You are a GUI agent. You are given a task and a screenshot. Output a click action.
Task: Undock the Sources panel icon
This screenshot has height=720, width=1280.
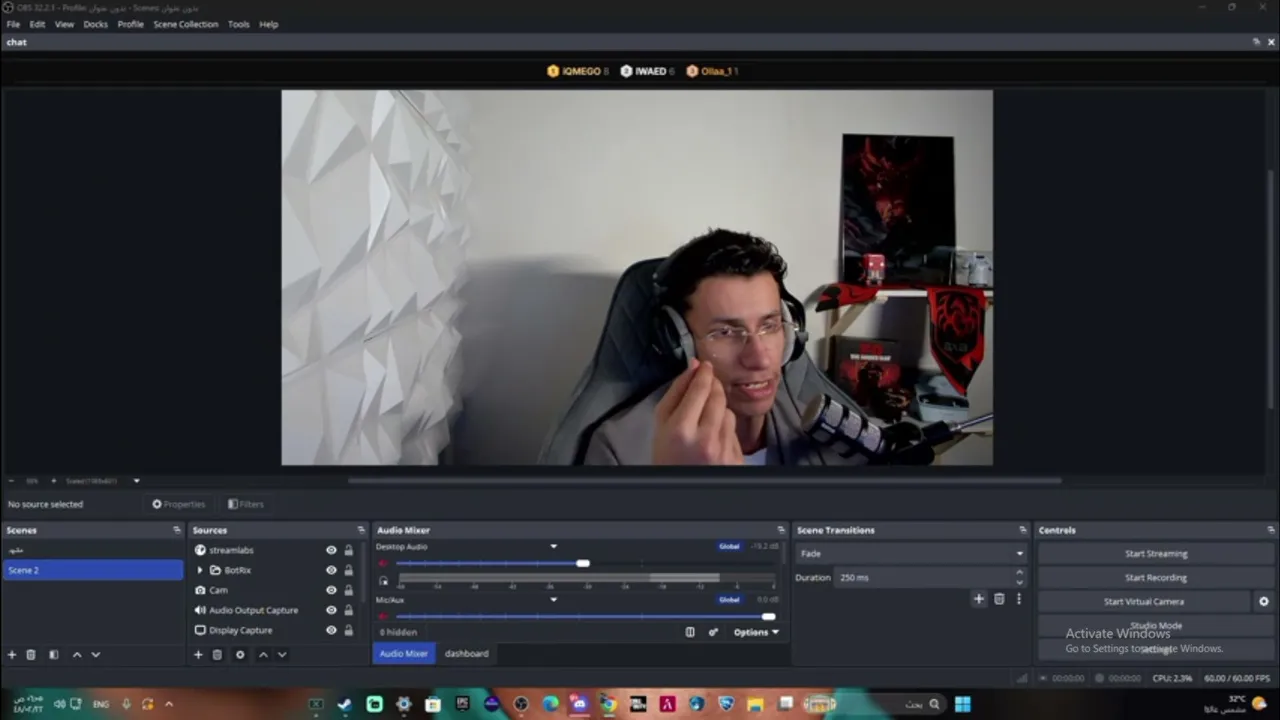pos(361,530)
